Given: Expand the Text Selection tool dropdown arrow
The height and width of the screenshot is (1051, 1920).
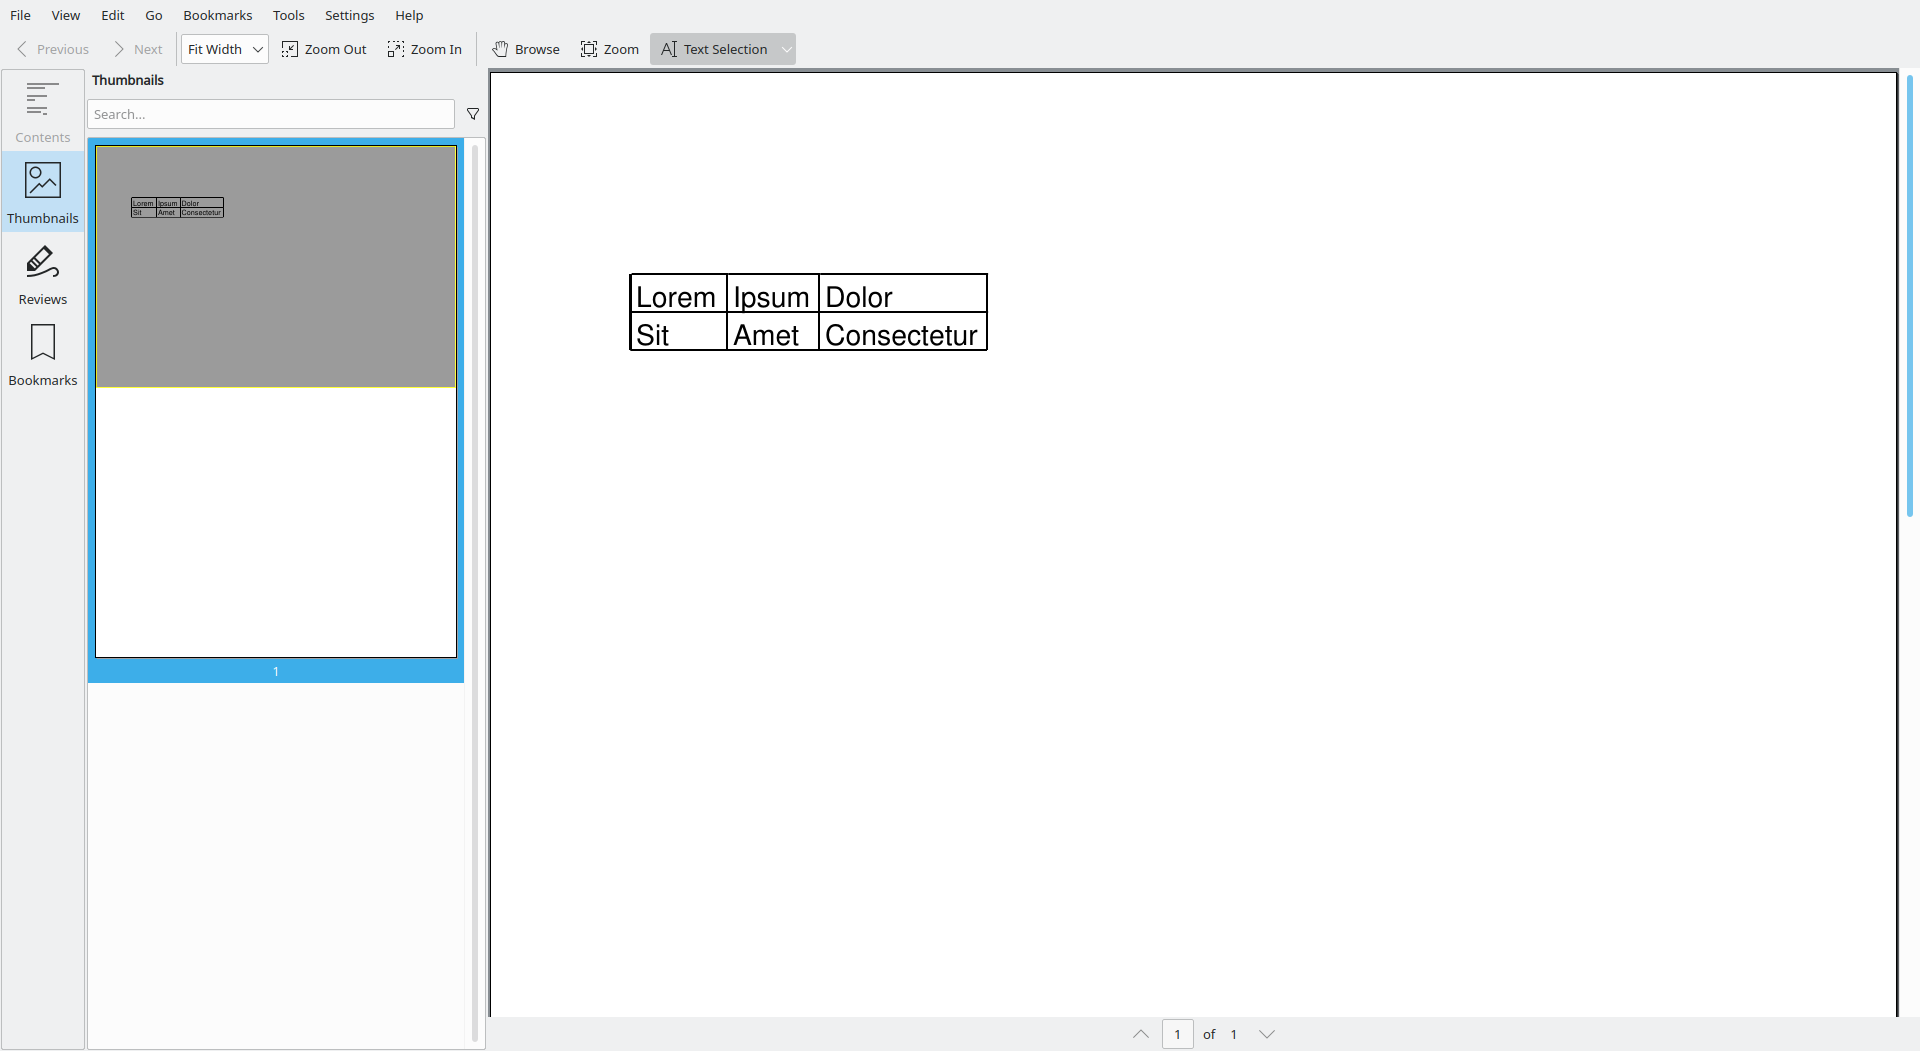Looking at the screenshot, I should pyautogui.click(x=787, y=49).
